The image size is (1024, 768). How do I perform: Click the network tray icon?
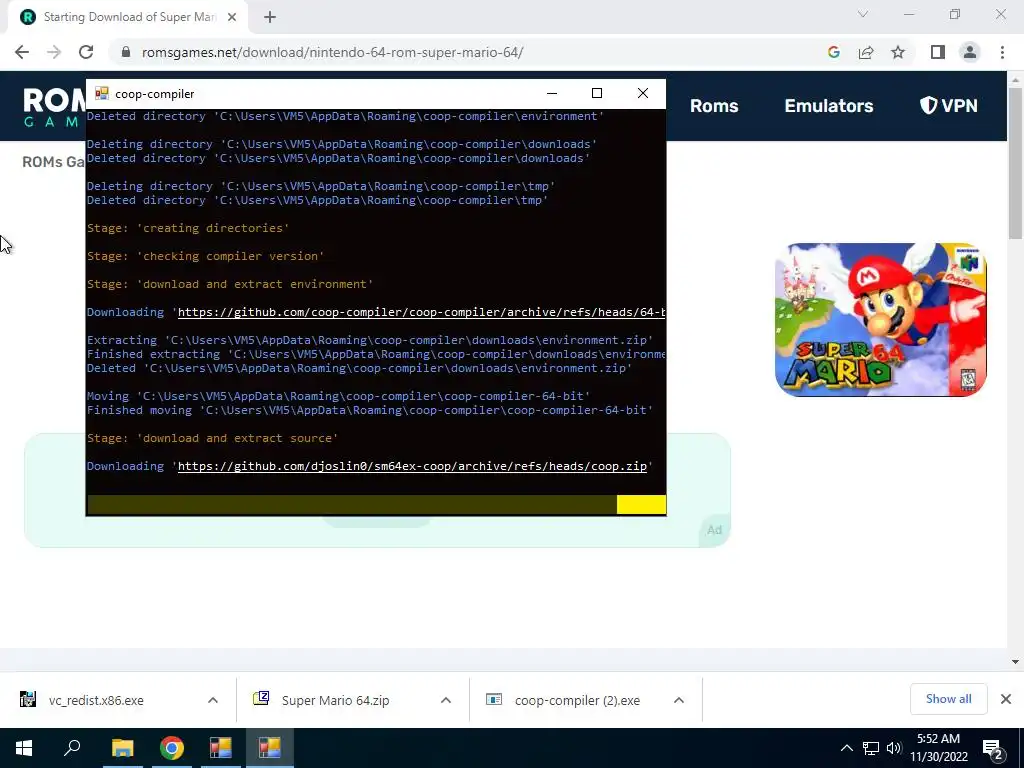click(x=871, y=748)
